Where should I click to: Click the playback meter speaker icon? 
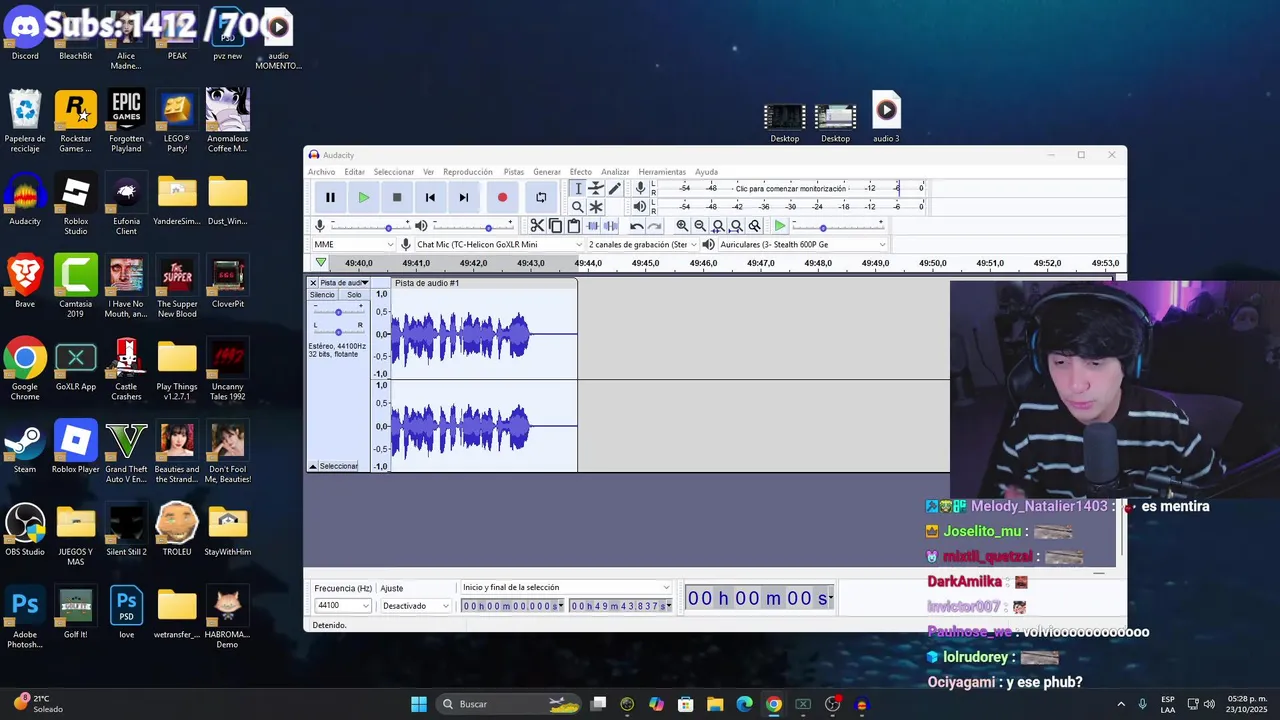pyautogui.click(x=640, y=207)
